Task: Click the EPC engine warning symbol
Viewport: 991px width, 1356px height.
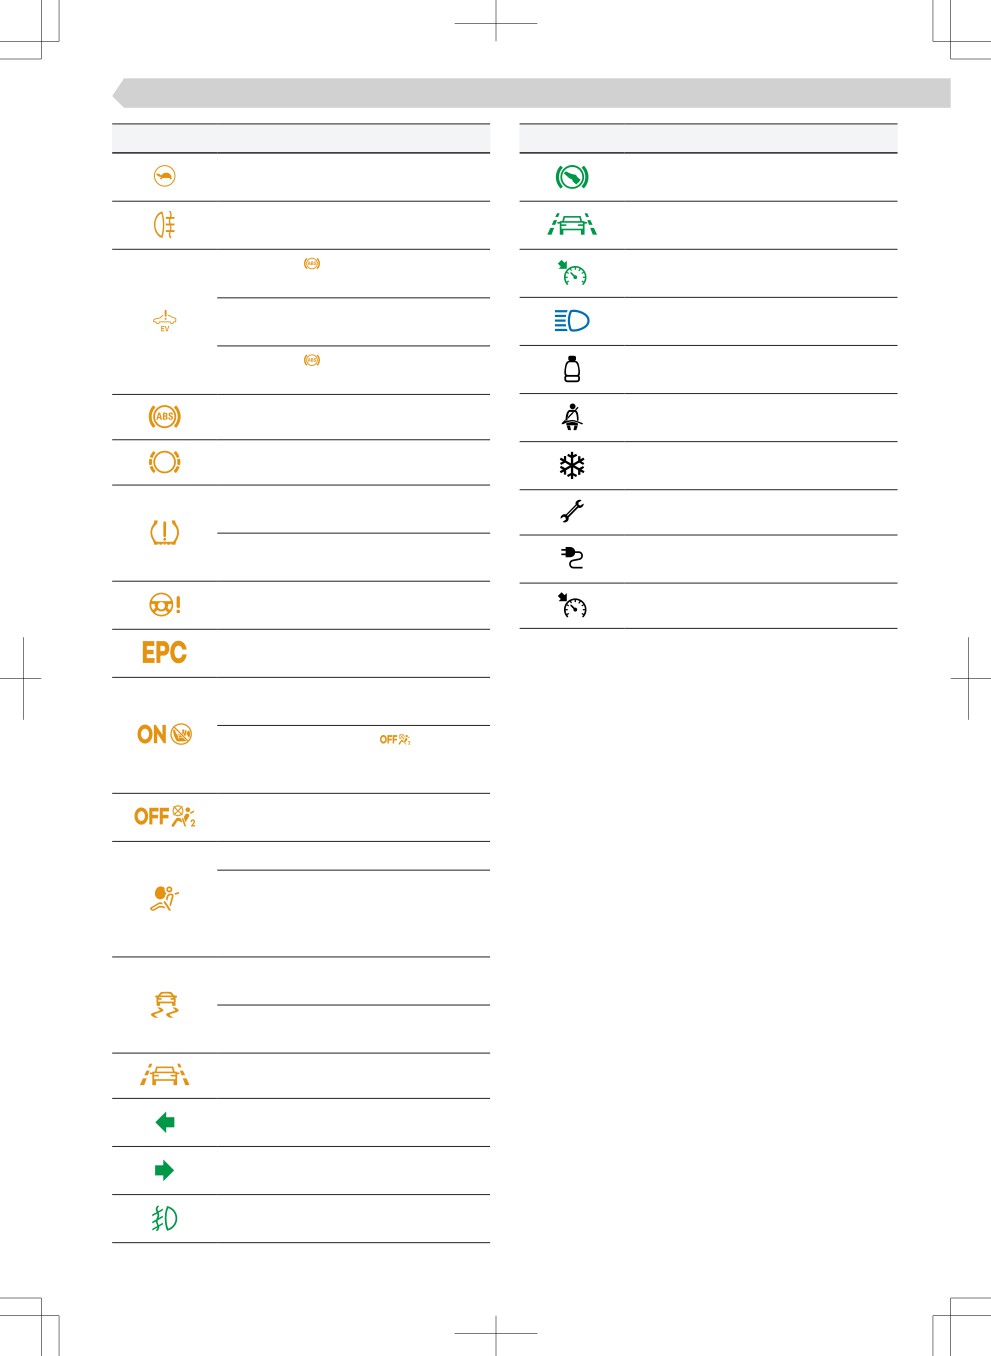Action: 164,653
